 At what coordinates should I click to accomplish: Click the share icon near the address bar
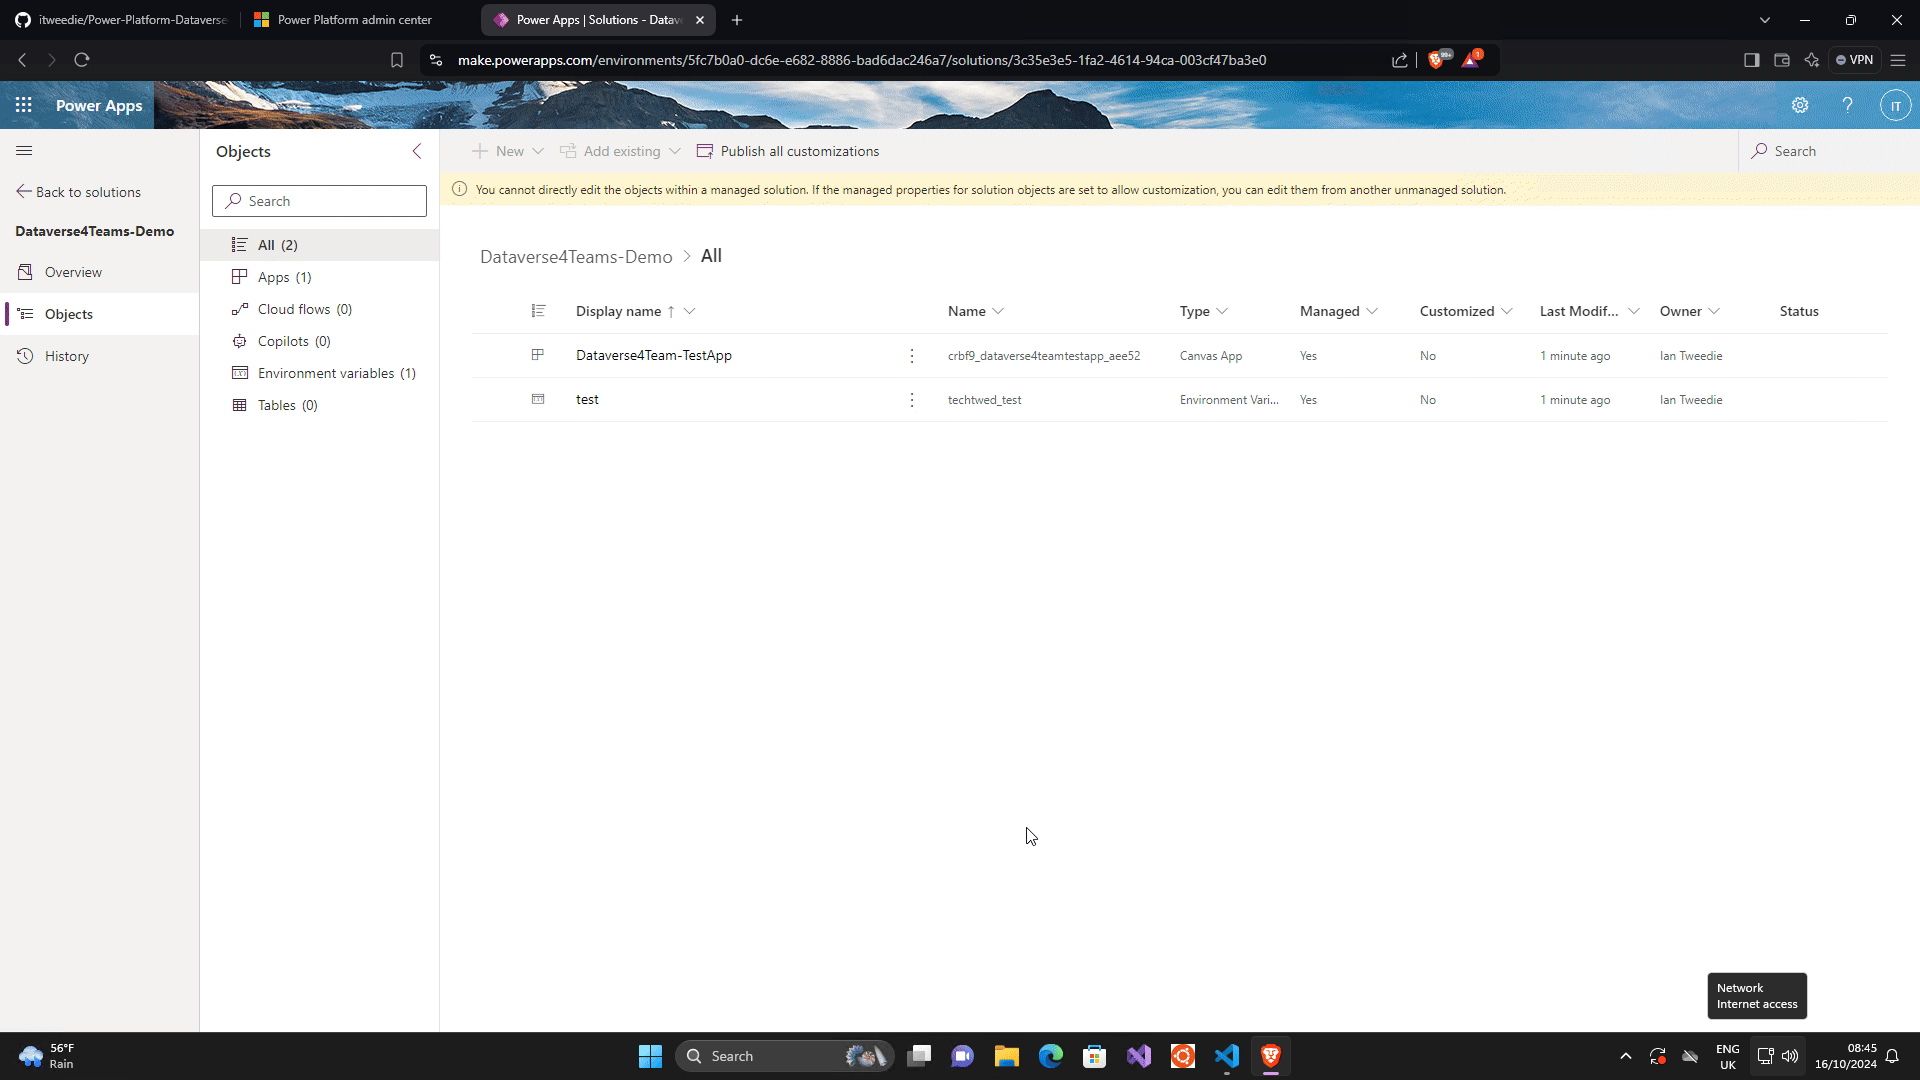pos(1399,60)
